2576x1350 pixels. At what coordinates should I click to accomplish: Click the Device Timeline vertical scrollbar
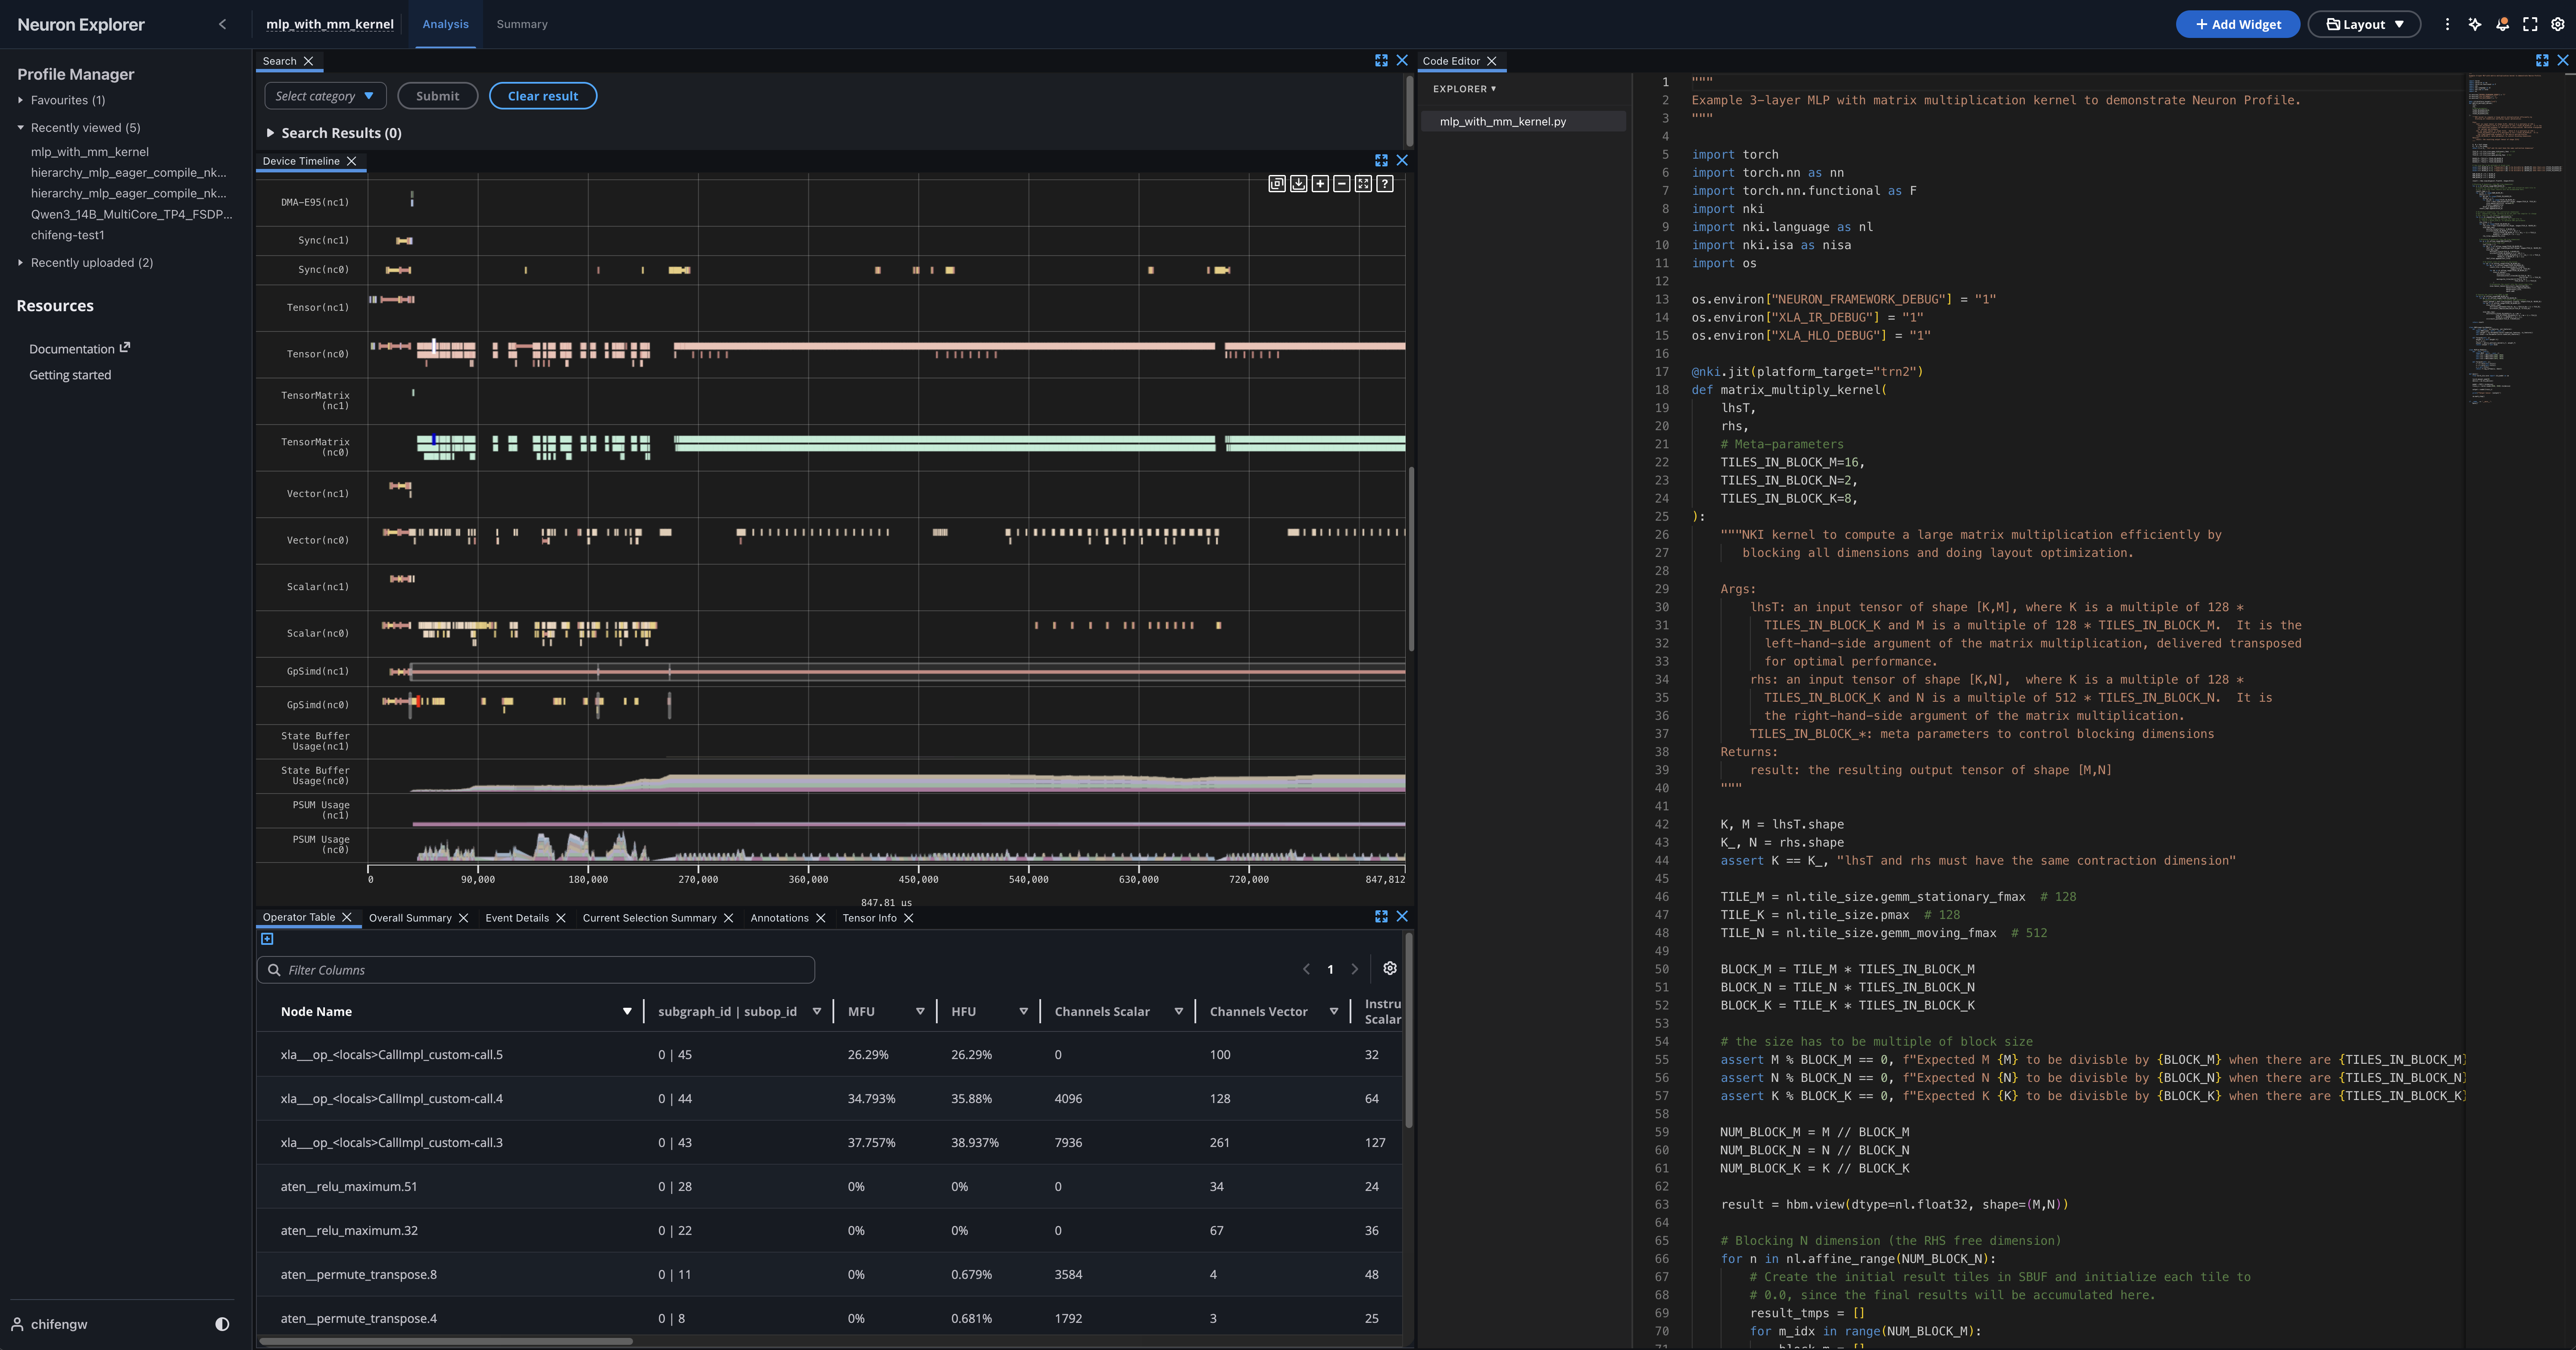(x=1411, y=560)
